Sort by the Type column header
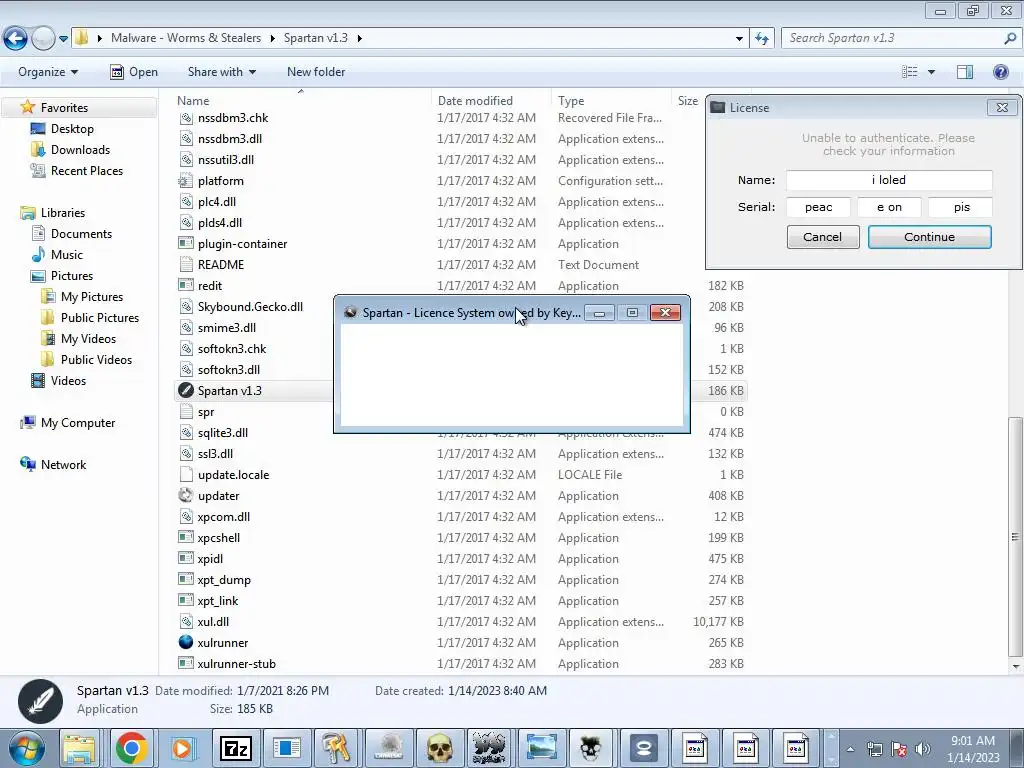The image size is (1024, 768). (x=571, y=101)
